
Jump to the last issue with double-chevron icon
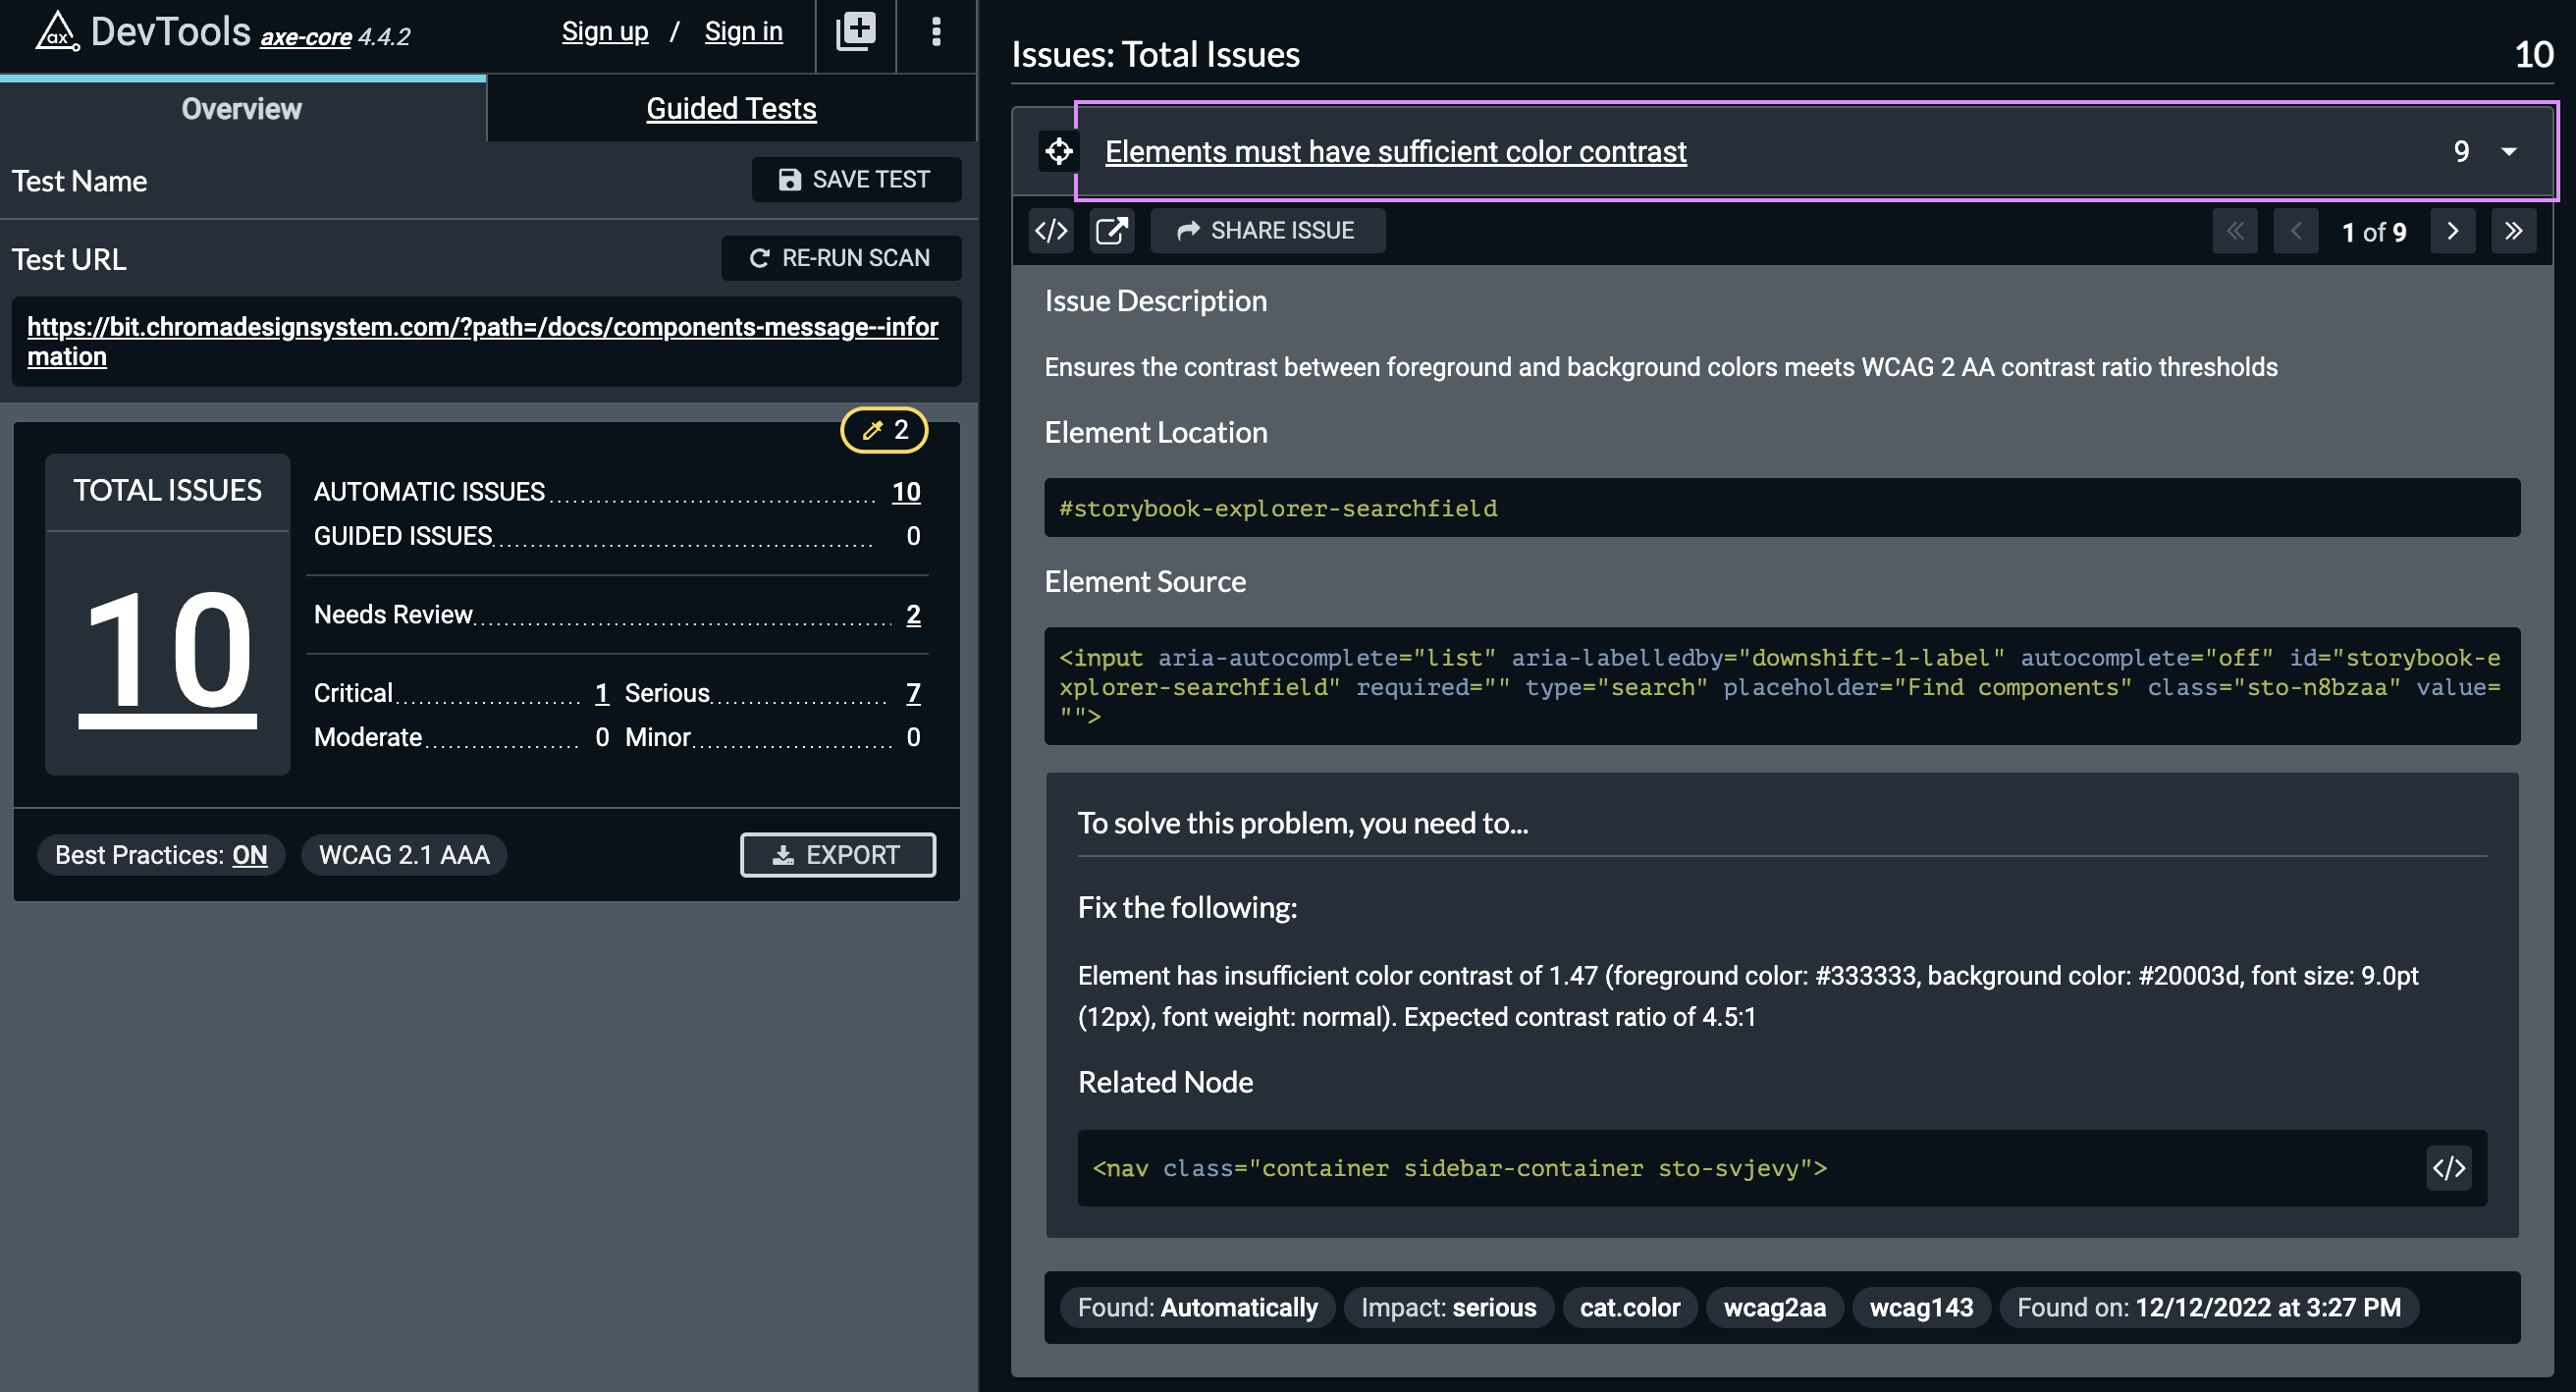[2514, 231]
